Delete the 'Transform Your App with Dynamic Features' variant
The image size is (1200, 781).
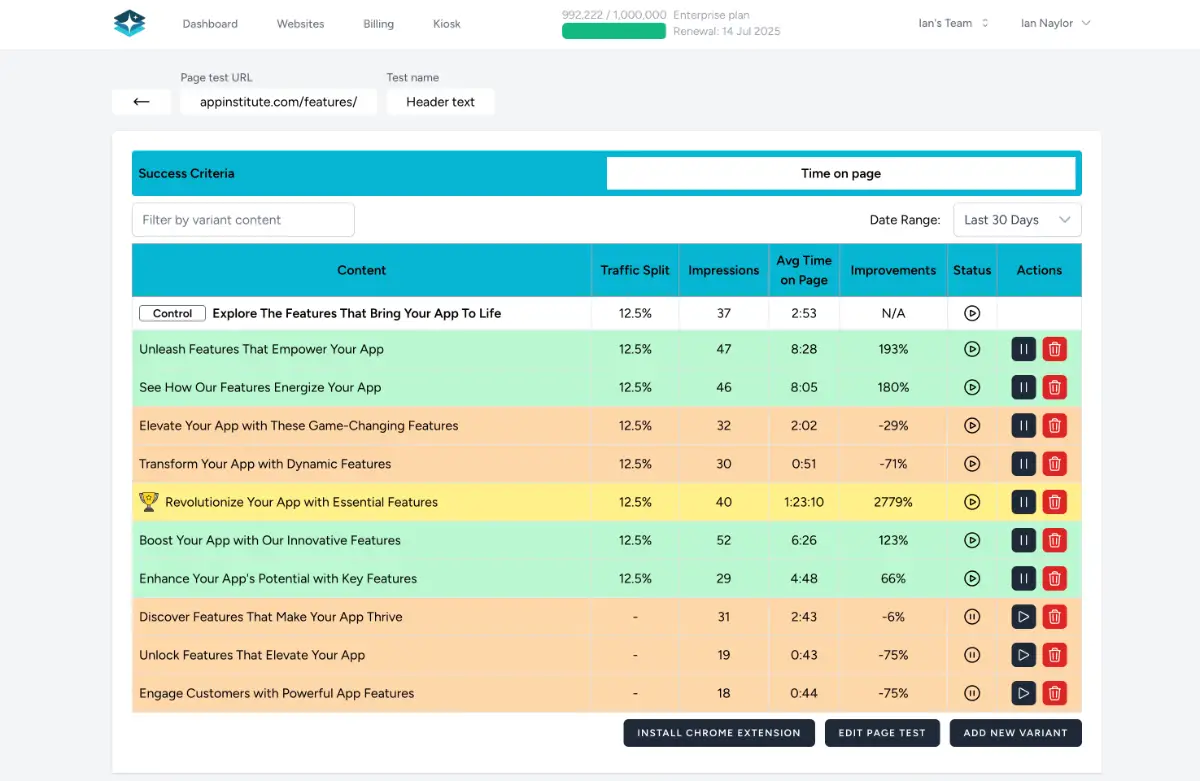[x=1054, y=464]
